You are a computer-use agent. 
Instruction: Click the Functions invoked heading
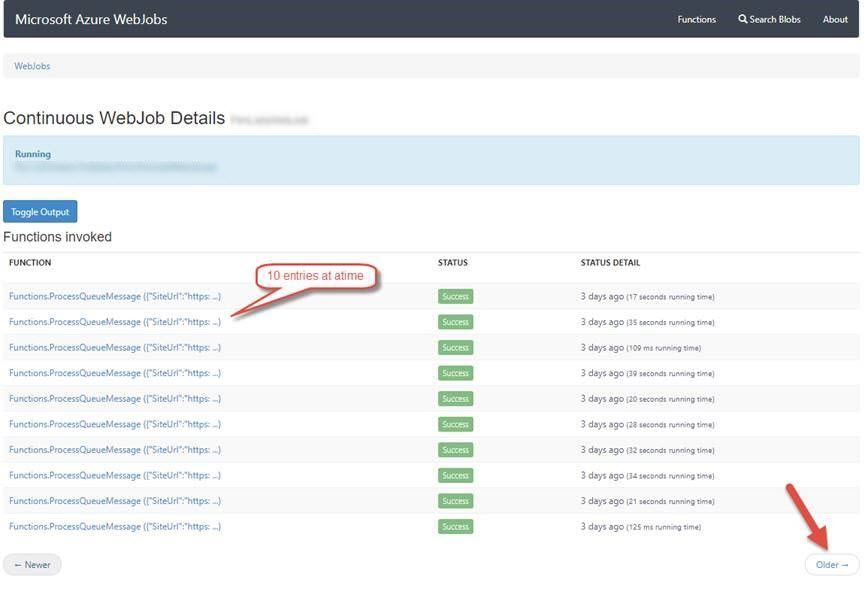(x=58, y=237)
